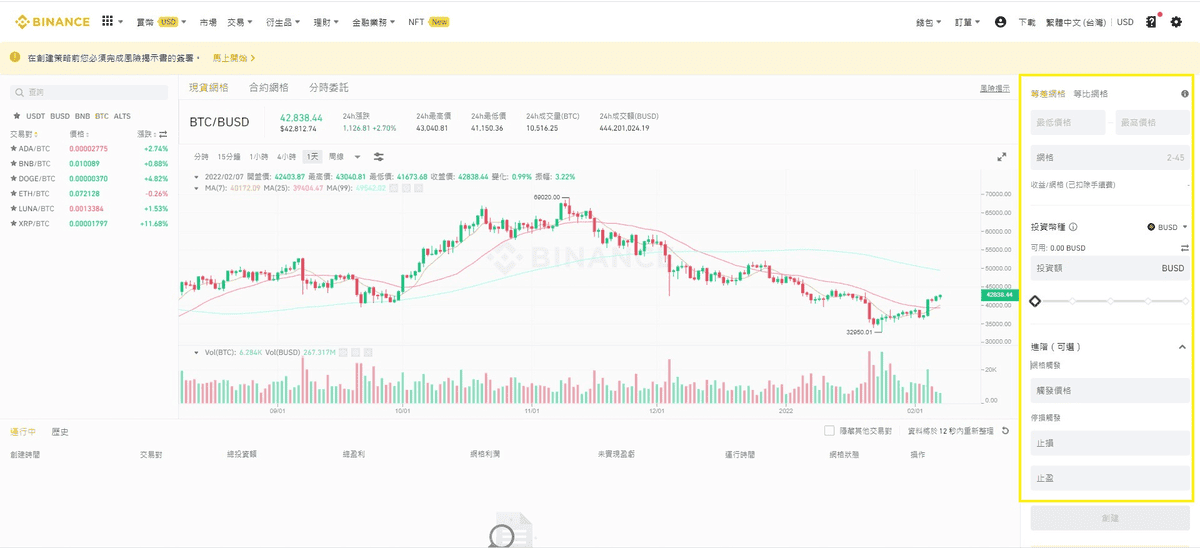1200x548 pixels.
Task: Switch to 分時委託 tab
Action: [x=330, y=88]
